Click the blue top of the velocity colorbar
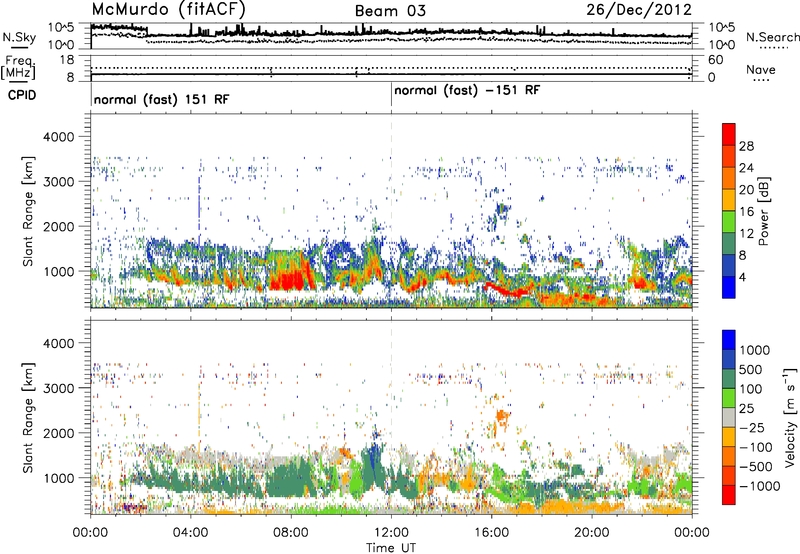This screenshot has width=800, height=554. [x=729, y=340]
